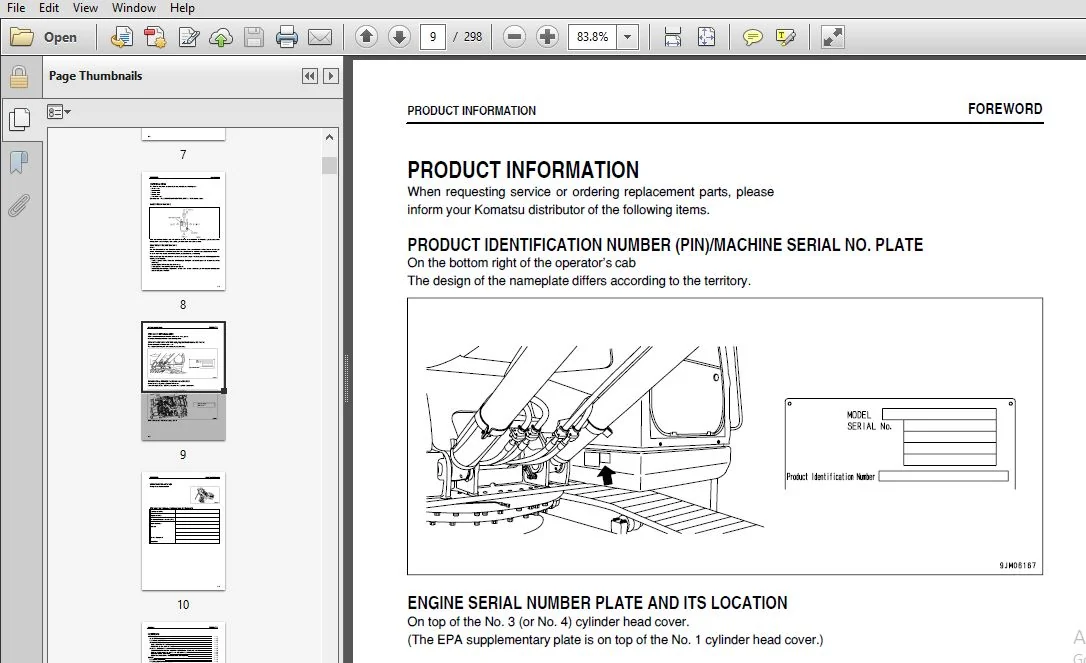Expand the panel with right arrow button
Screen dimensions: 1086x663
331,76
